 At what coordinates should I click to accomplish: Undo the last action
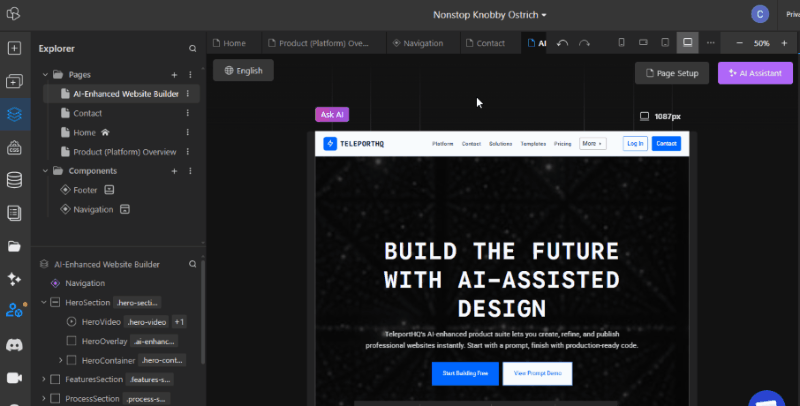click(562, 43)
